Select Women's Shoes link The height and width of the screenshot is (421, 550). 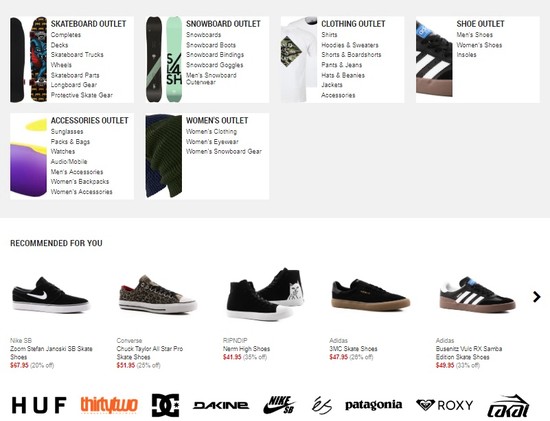[479, 45]
